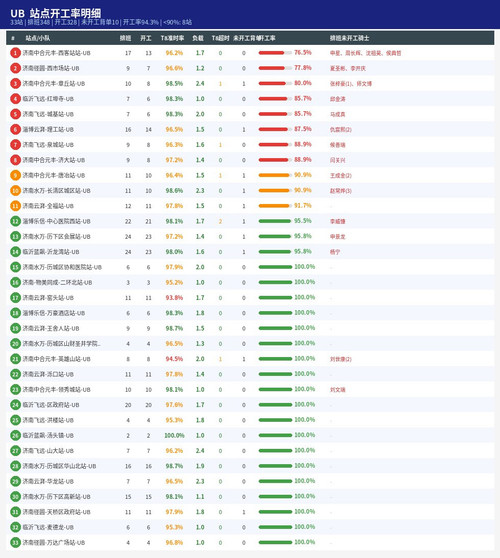
Task: Click the started count 14 in row 6
Action: (x=148, y=130)
